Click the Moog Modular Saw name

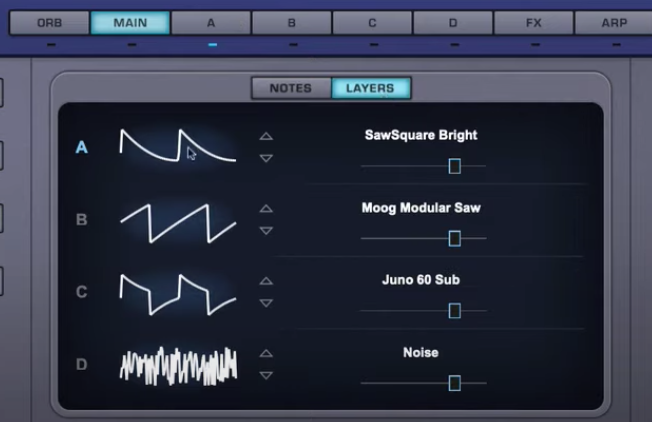[x=421, y=207]
